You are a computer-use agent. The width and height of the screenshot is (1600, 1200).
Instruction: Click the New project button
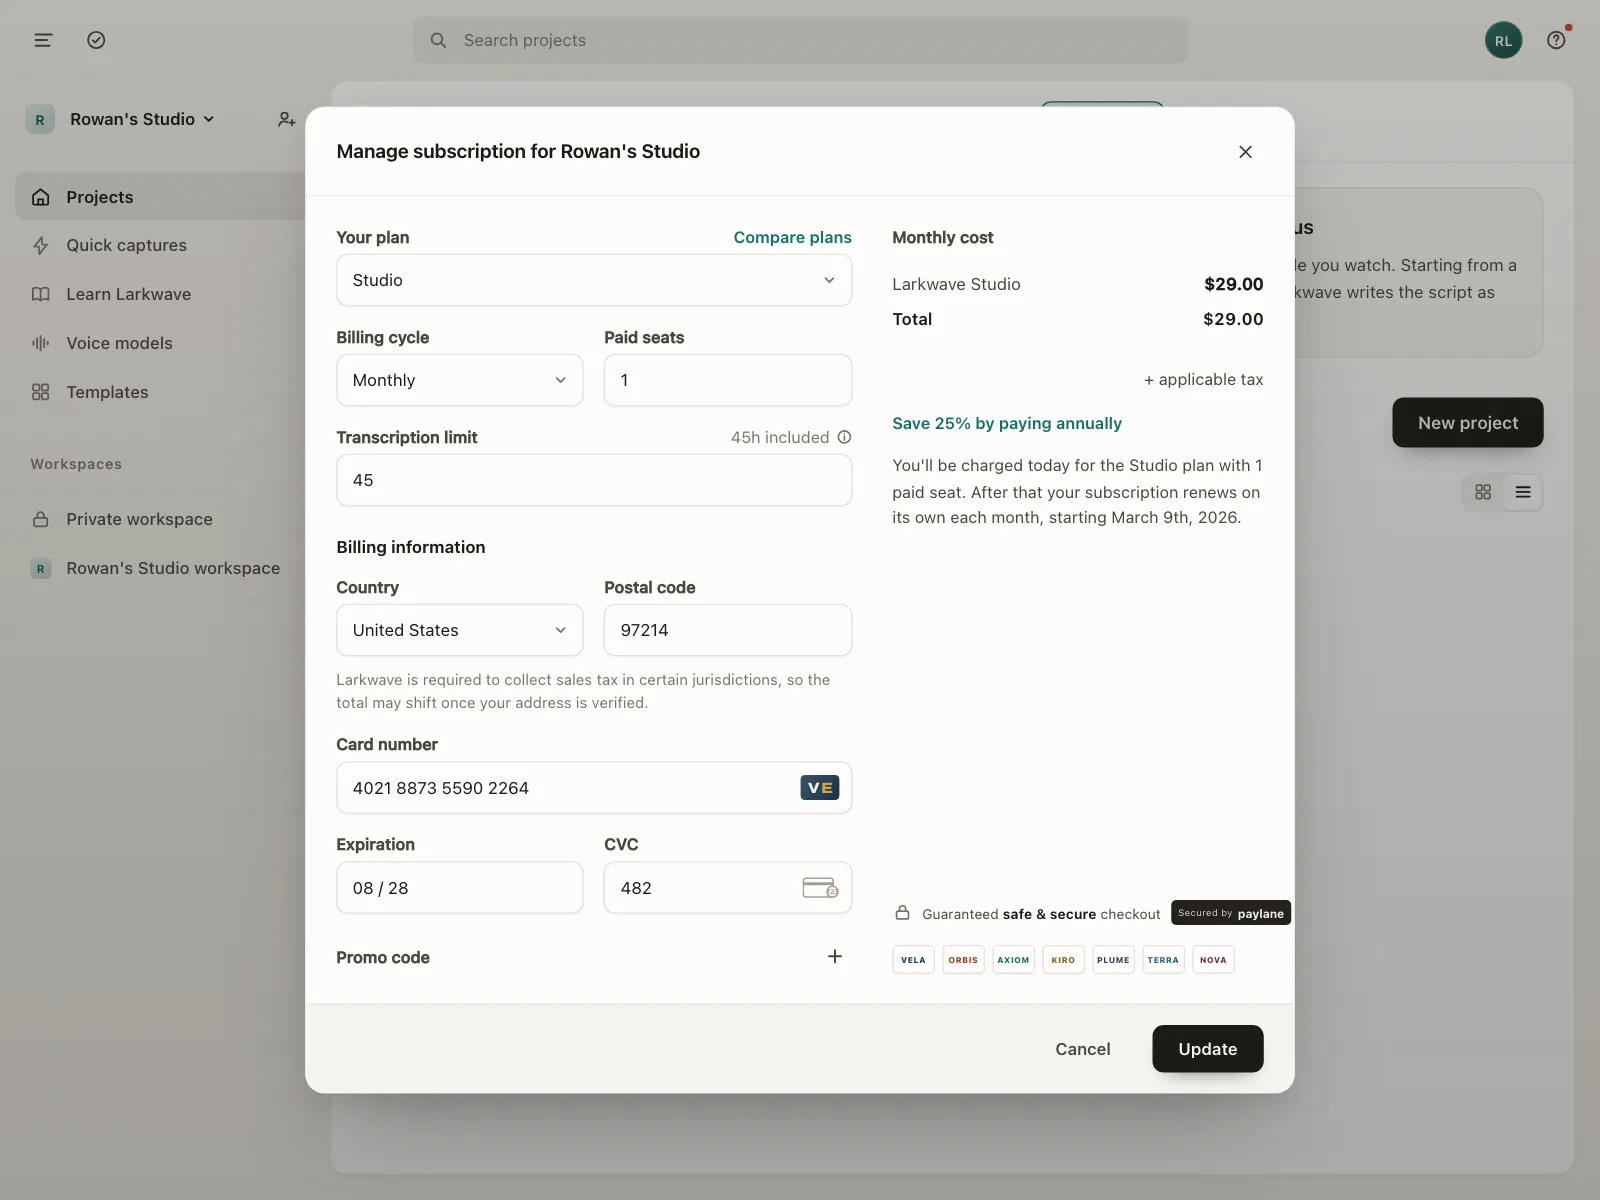(x=1468, y=423)
